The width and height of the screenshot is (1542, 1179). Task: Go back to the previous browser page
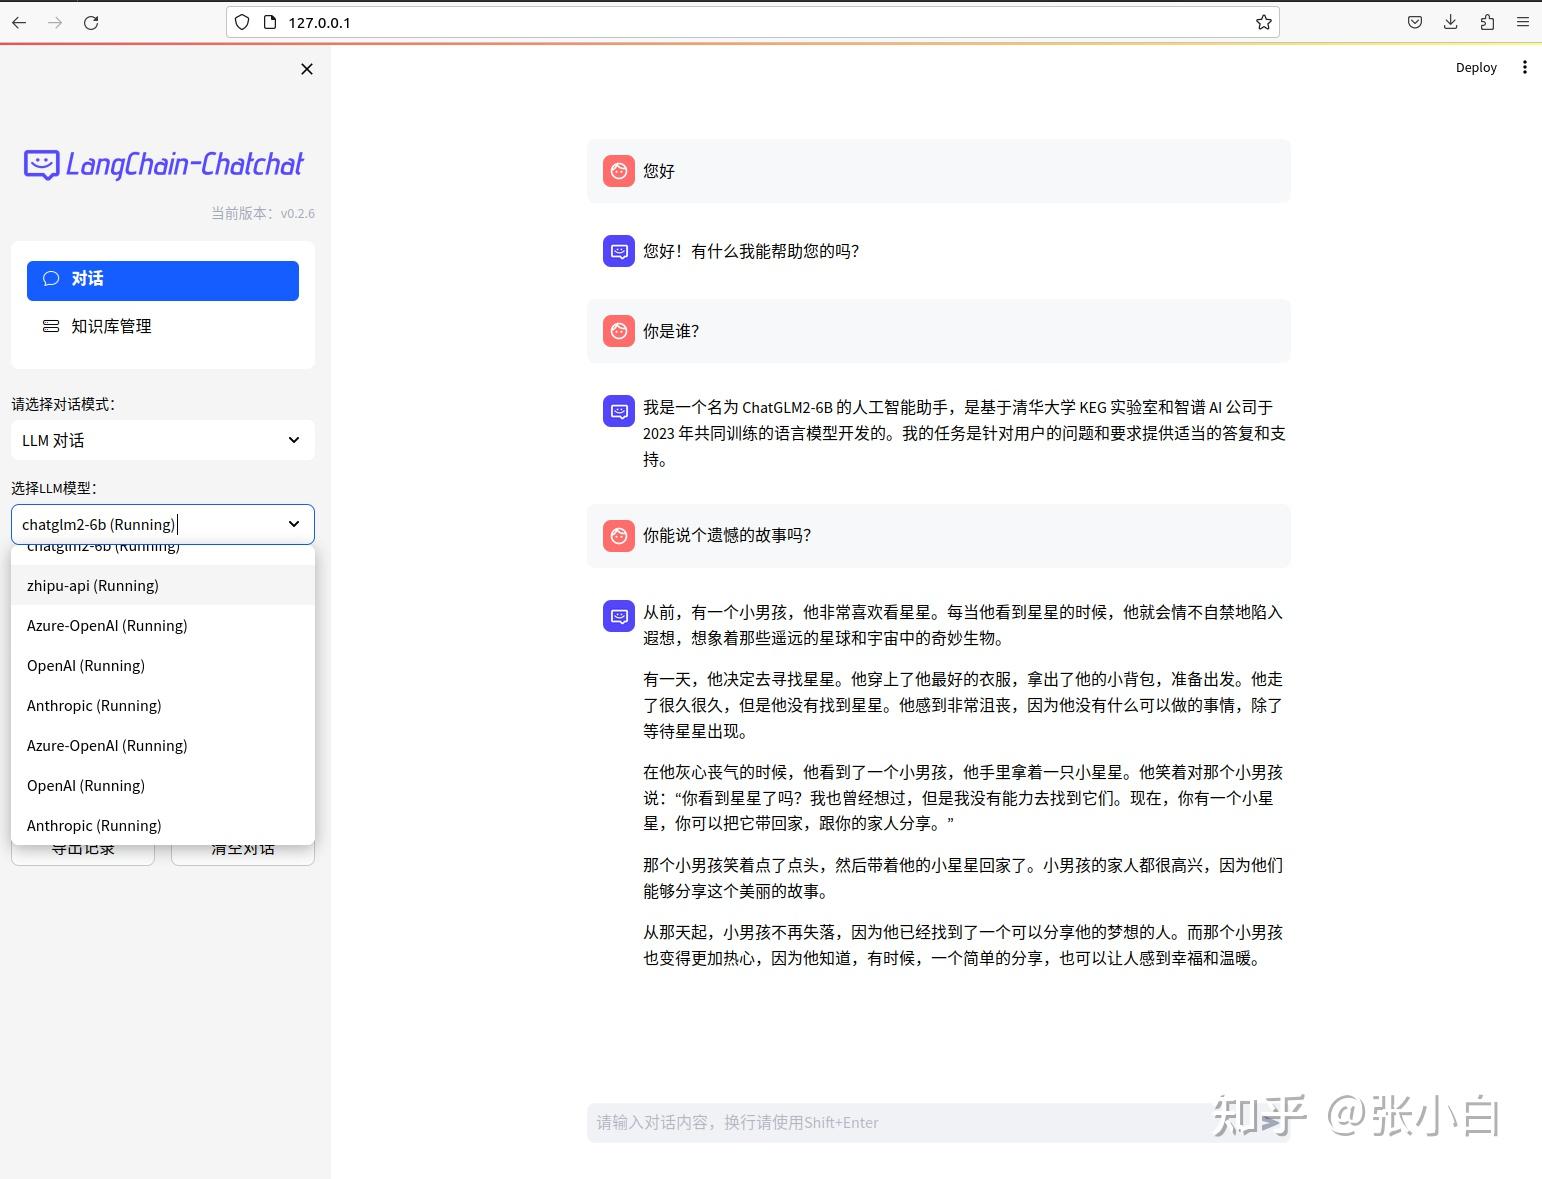[x=19, y=22]
